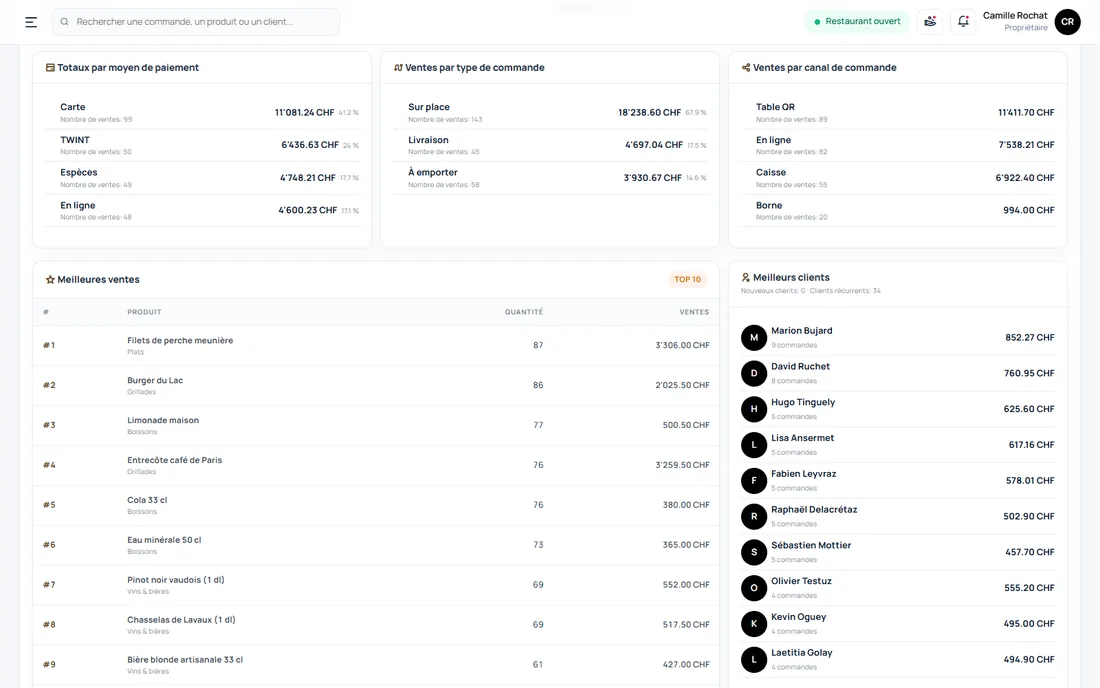Click the Livraison order type row
This screenshot has height=688, width=1100.
[x=550, y=145]
